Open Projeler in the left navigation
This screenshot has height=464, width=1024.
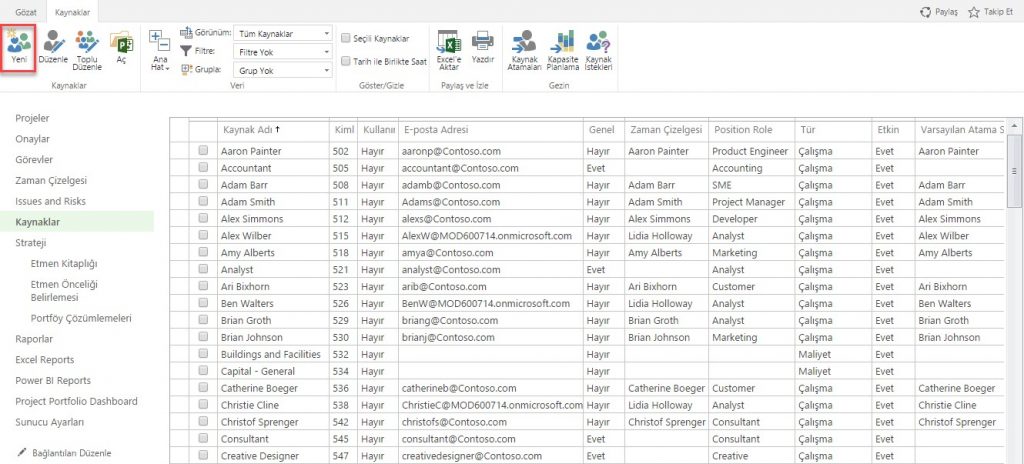(x=32, y=118)
